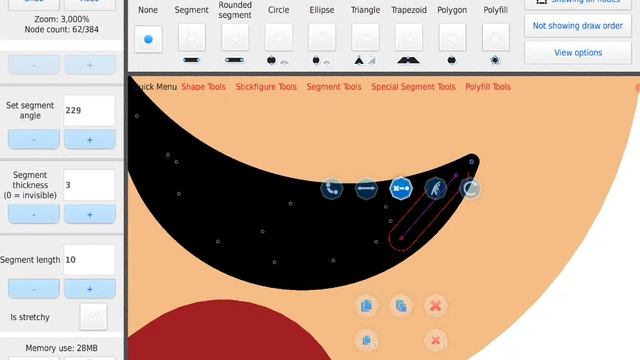This screenshot has height=360, width=640.
Task: Decrease segment thickness with minus
Action: [x=34, y=214]
